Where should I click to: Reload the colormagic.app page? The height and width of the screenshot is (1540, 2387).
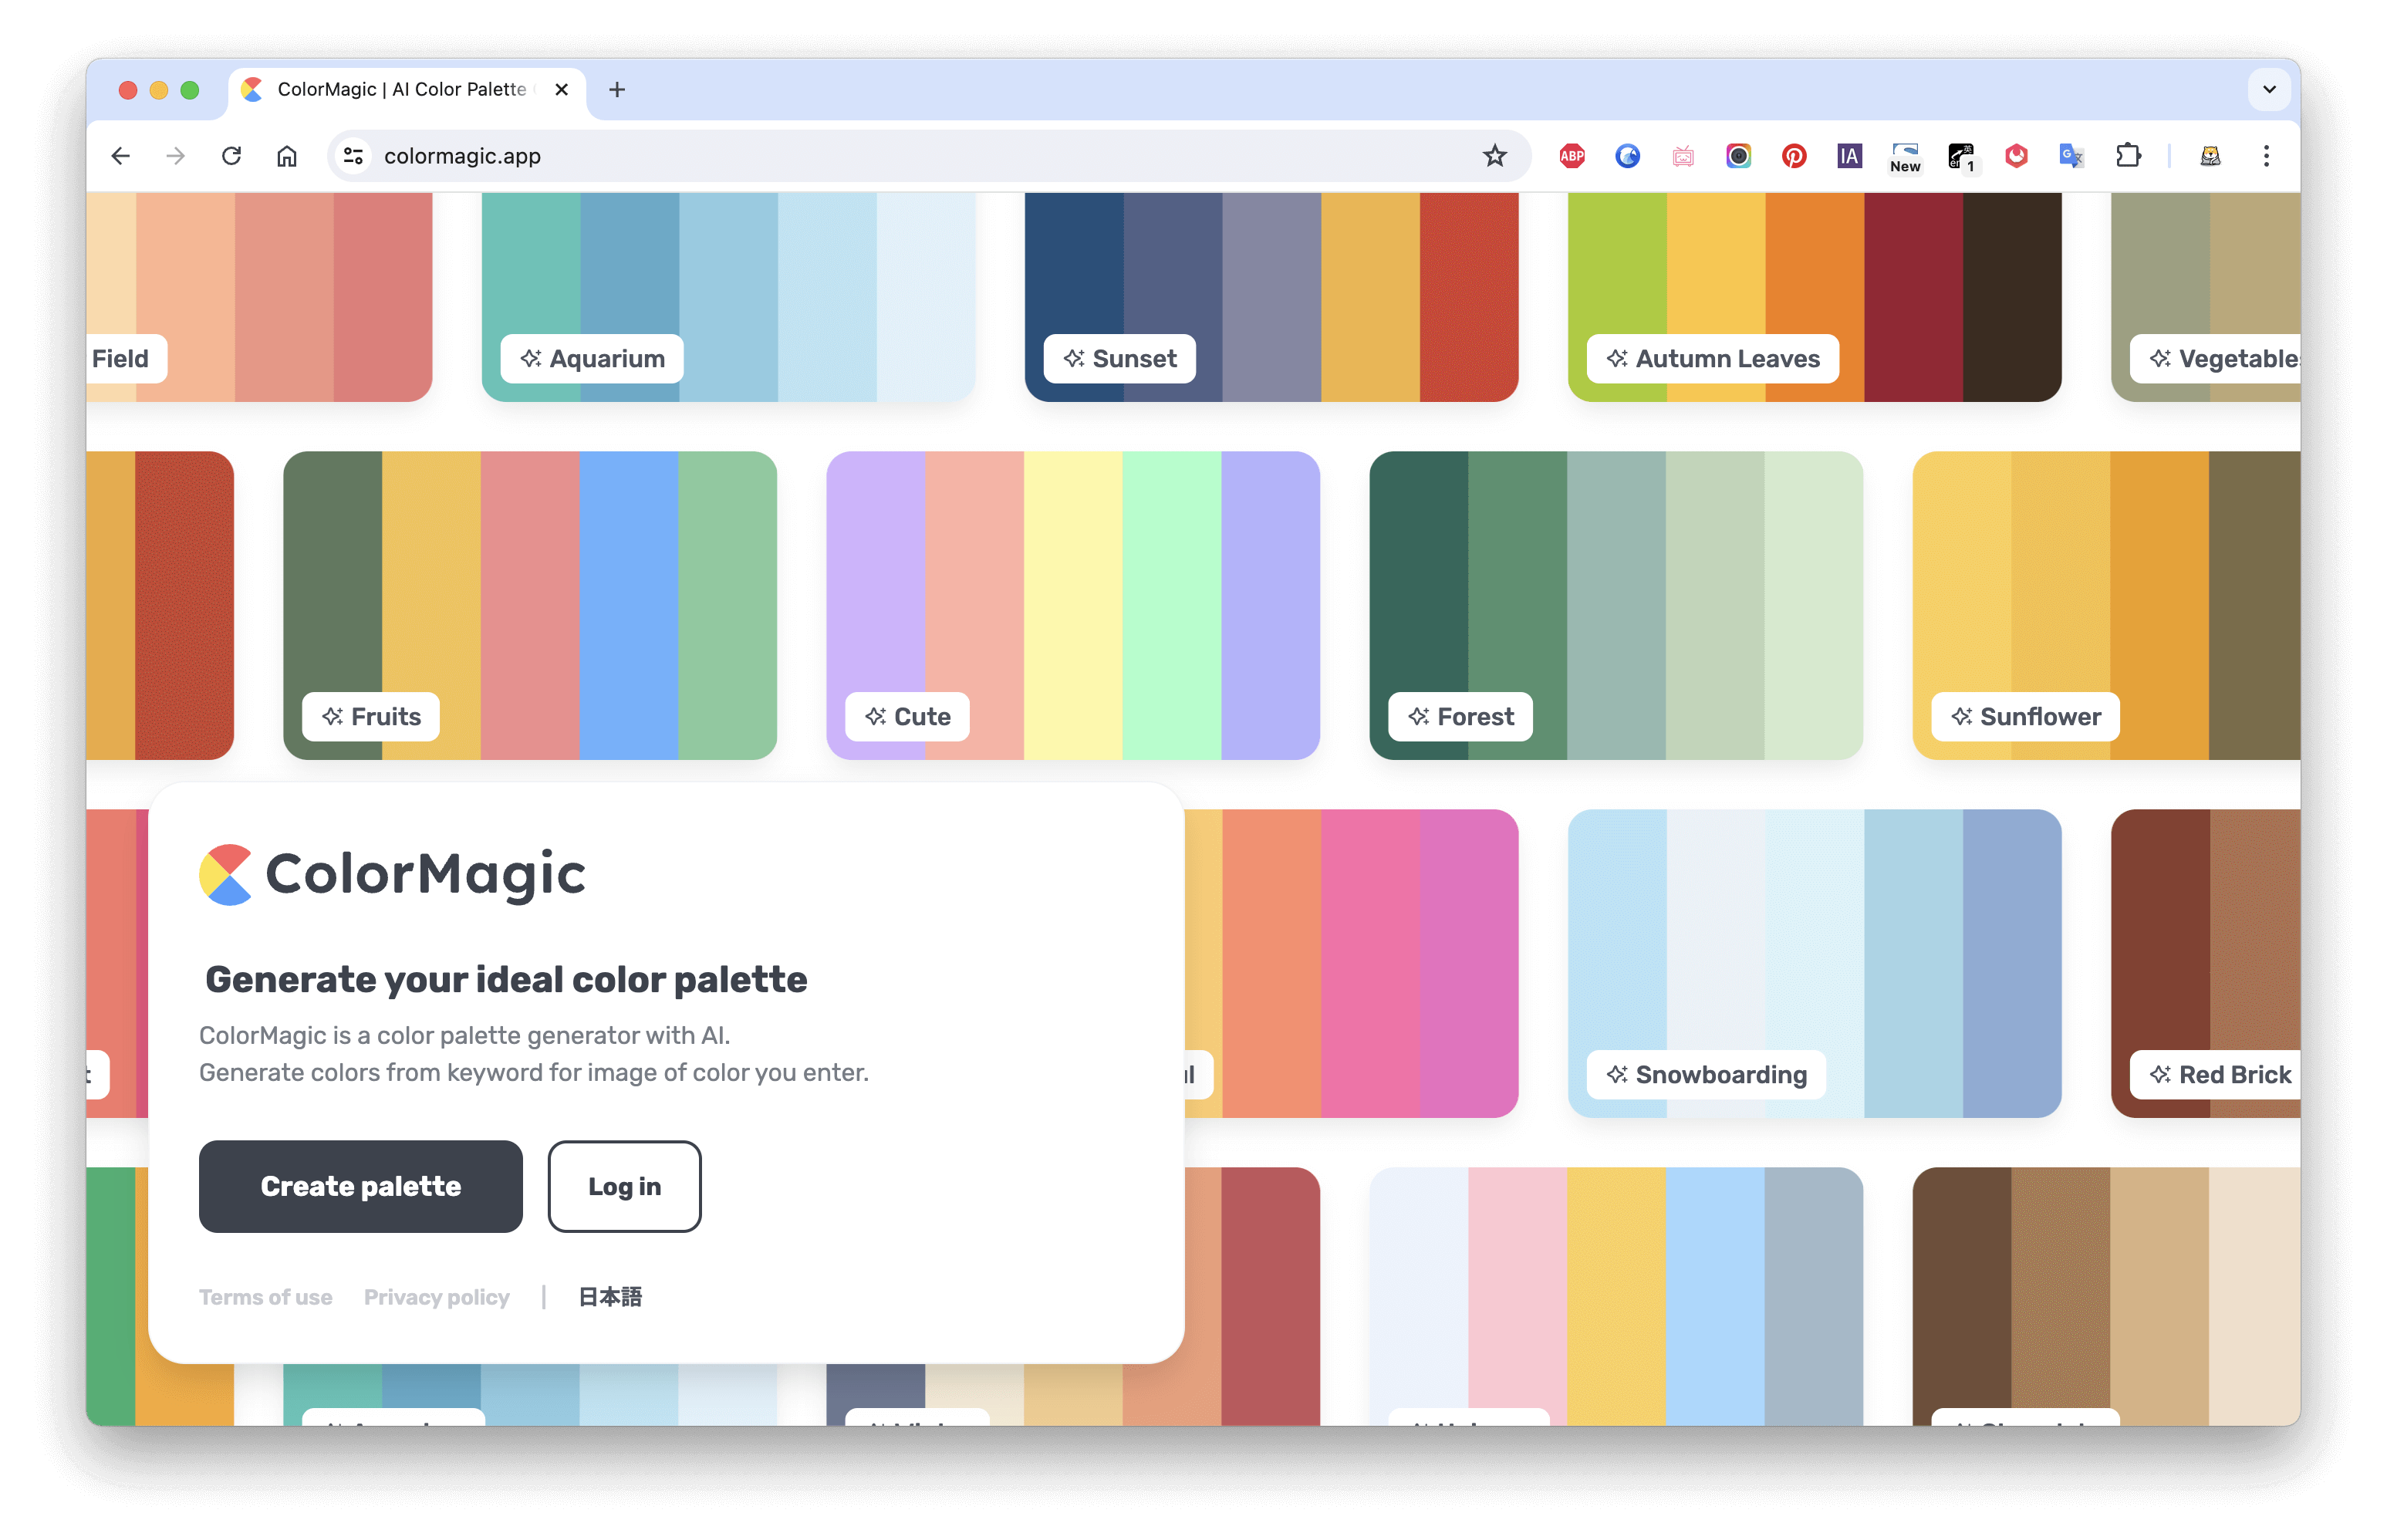point(231,156)
